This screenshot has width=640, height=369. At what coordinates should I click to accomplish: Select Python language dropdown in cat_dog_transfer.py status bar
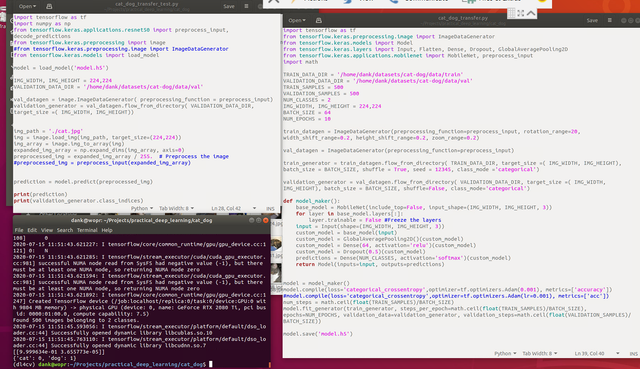pos(505,353)
